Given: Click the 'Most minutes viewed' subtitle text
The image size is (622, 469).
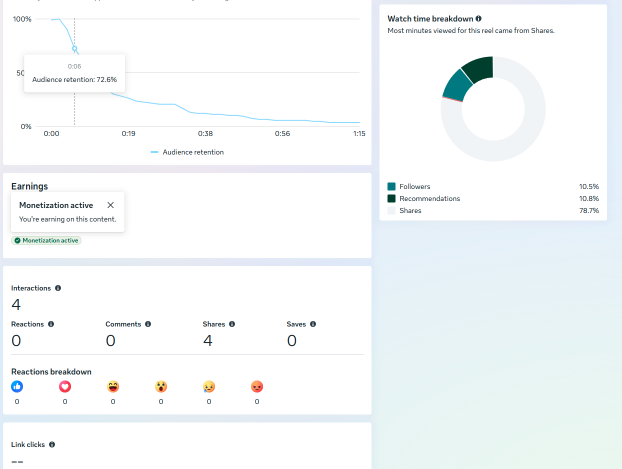Looking at the screenshot, I should coord(471,31).
